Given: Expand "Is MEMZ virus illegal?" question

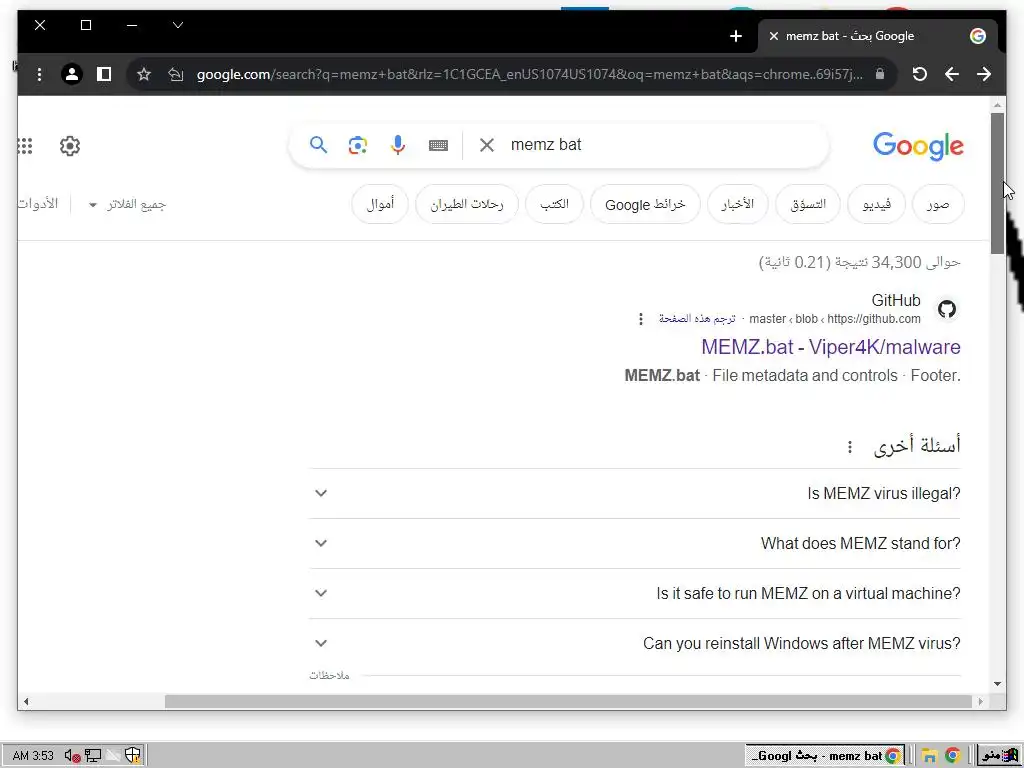Looking at the screenshot, I should pyautogui.click(x=635, y=494).
